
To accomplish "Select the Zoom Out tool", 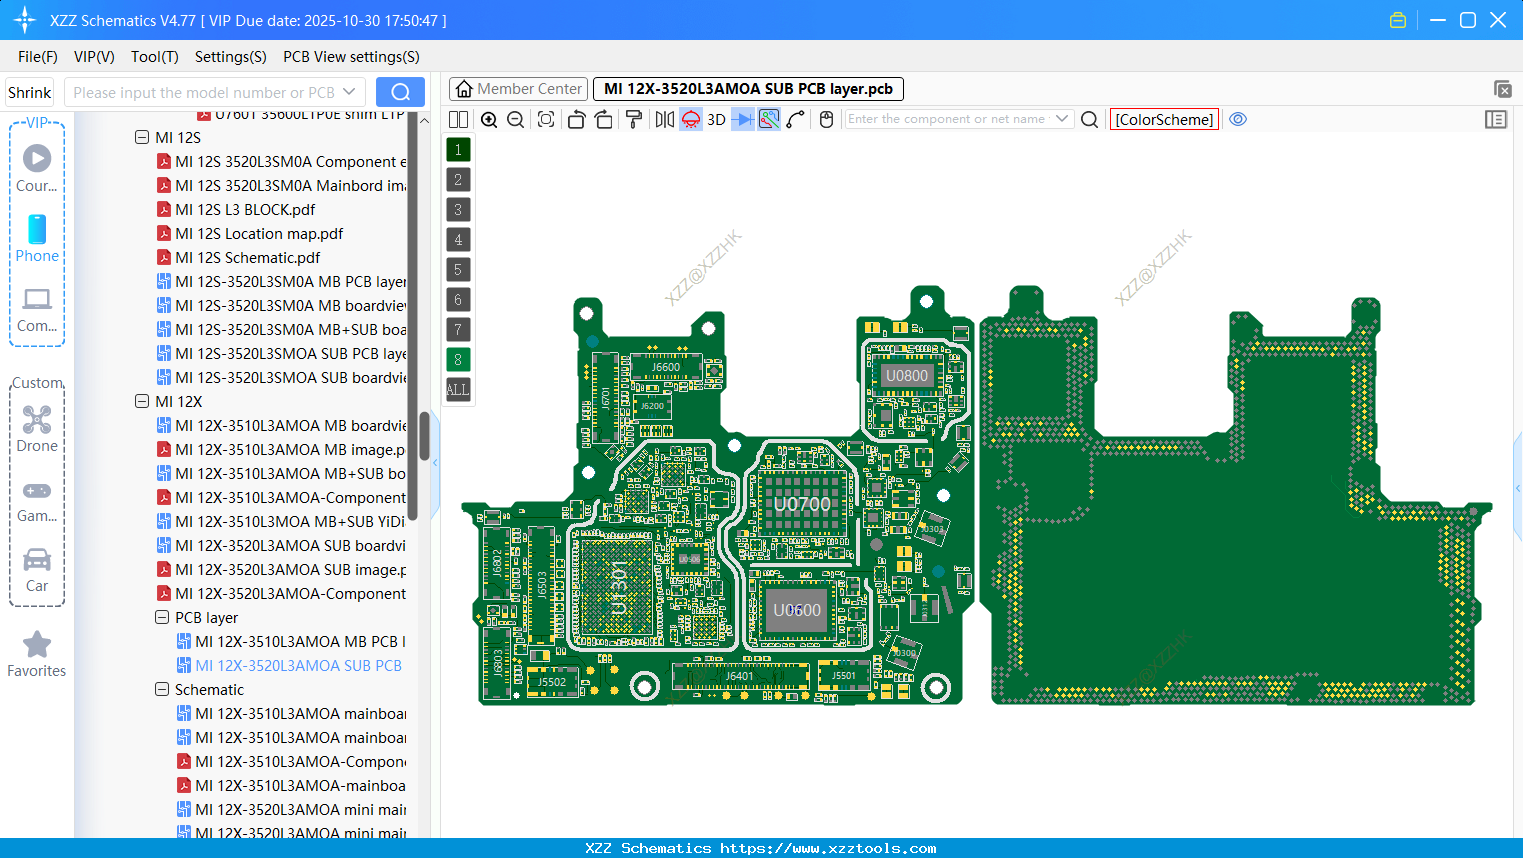I will (514, 119).
